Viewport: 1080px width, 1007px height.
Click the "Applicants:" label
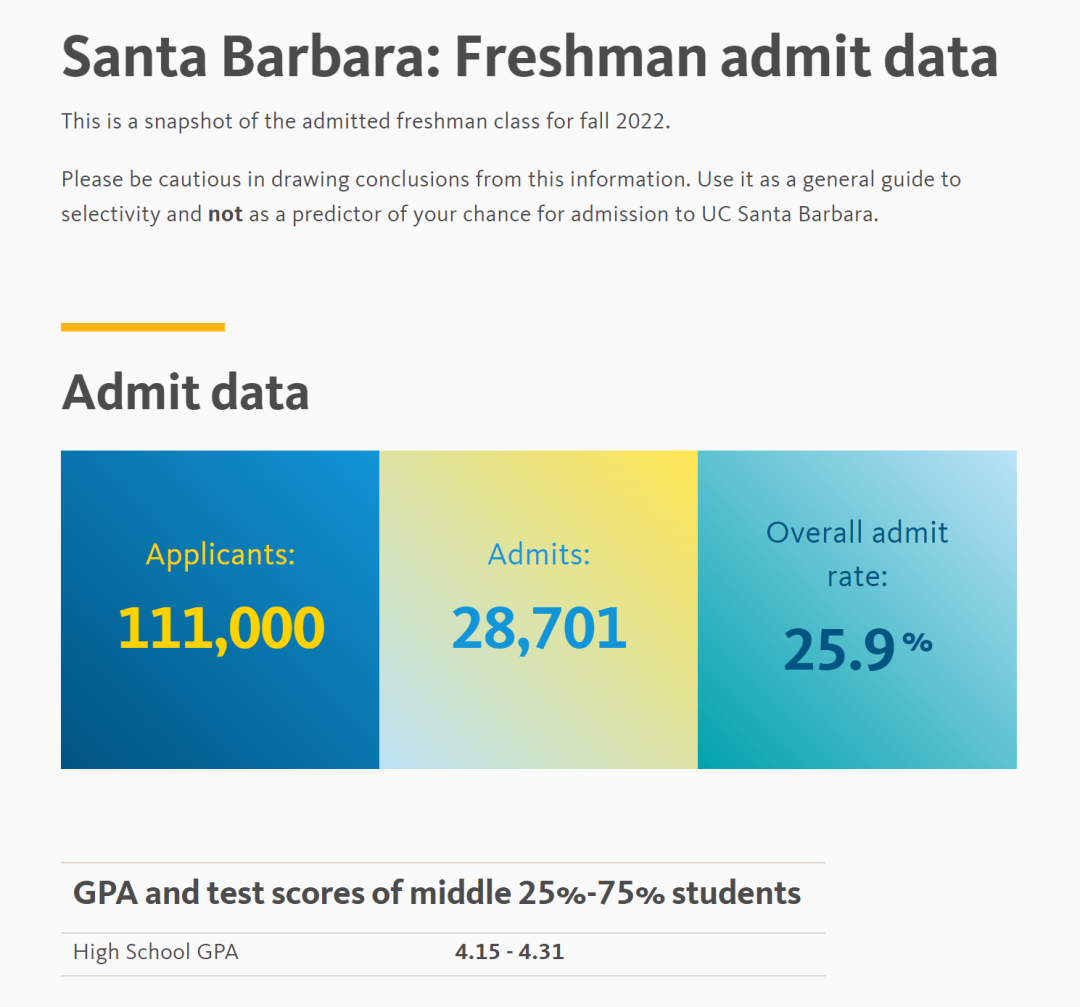(221, 554)
